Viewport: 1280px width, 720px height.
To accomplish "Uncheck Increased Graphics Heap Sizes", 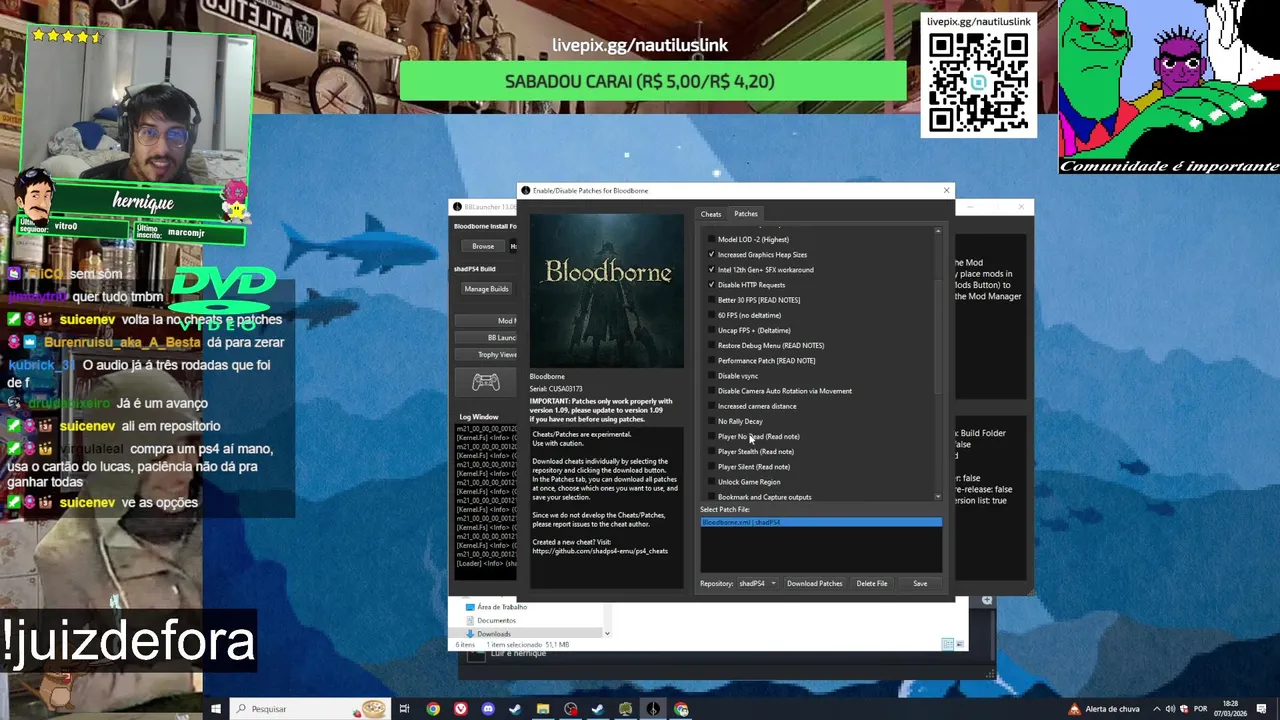I will pyautogui.click(x=712, y=254).
